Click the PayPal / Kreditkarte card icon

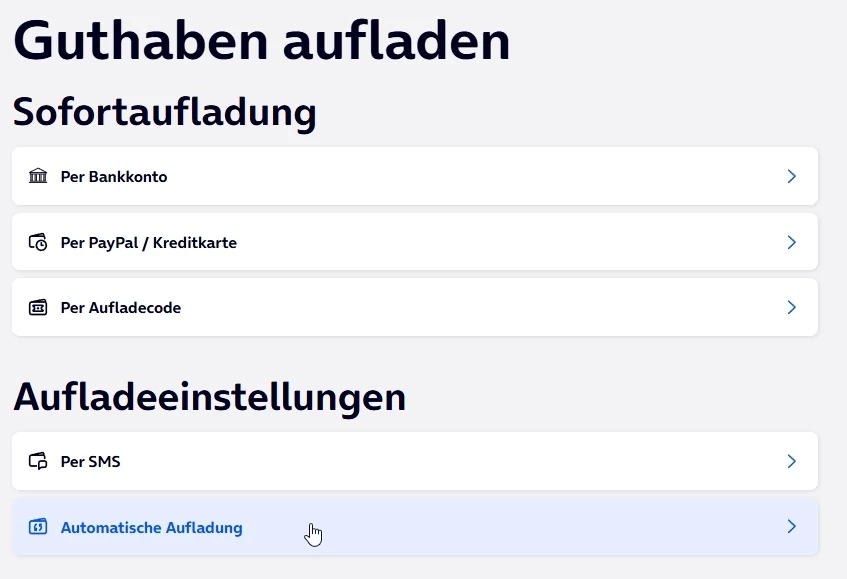point(38,242)
